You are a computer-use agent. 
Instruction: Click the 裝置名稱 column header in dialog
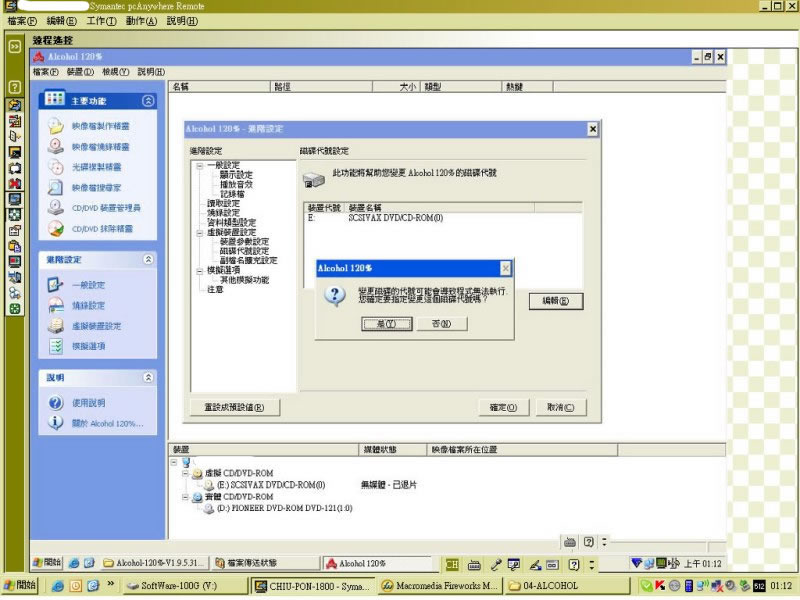439,208
